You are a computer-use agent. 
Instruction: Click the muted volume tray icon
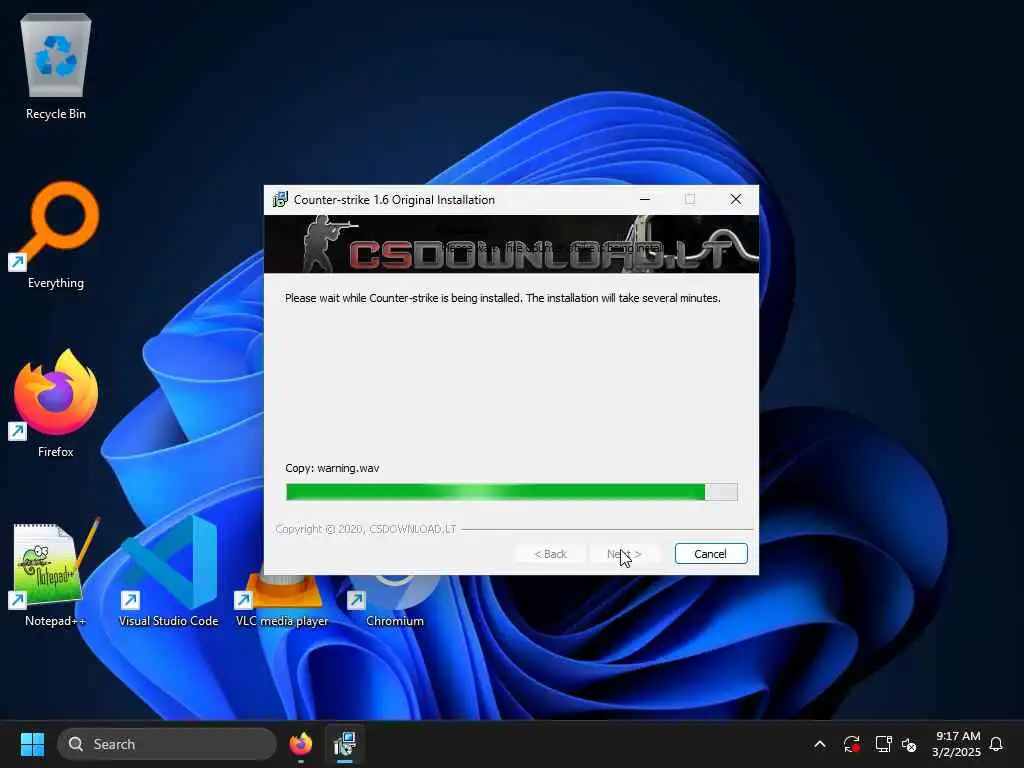909,744
